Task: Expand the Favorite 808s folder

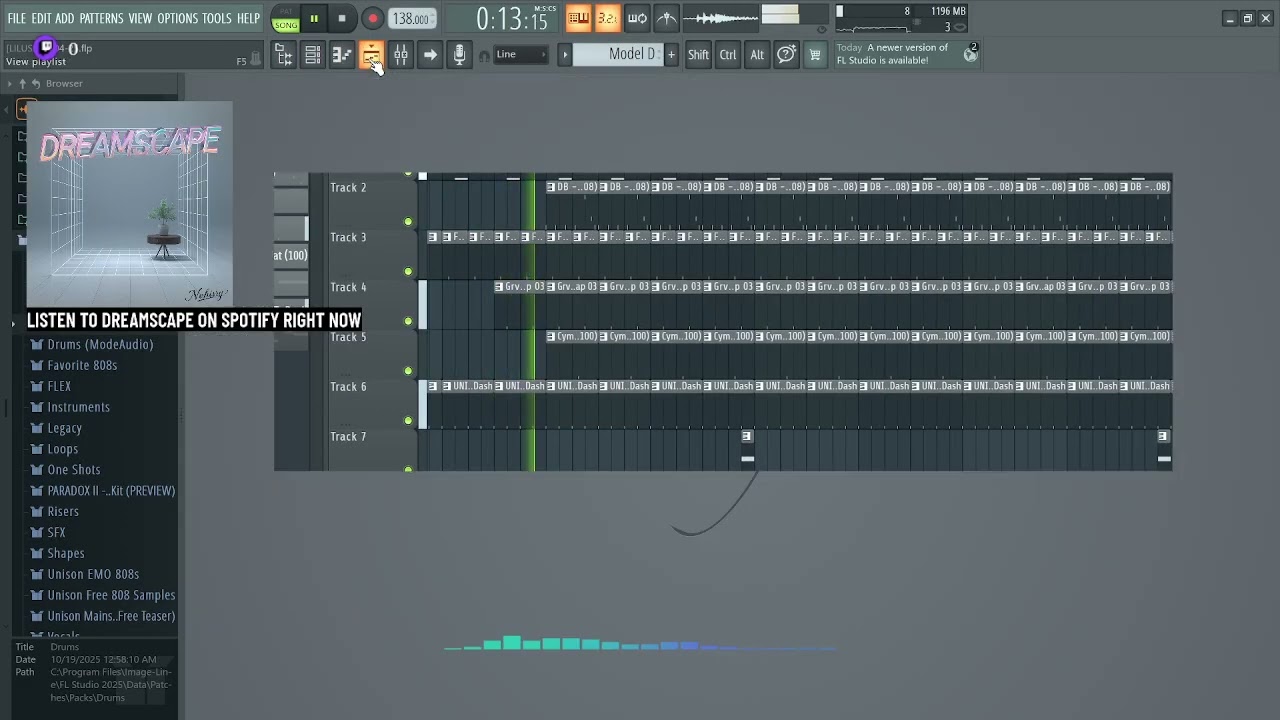Action: [82, 365]
